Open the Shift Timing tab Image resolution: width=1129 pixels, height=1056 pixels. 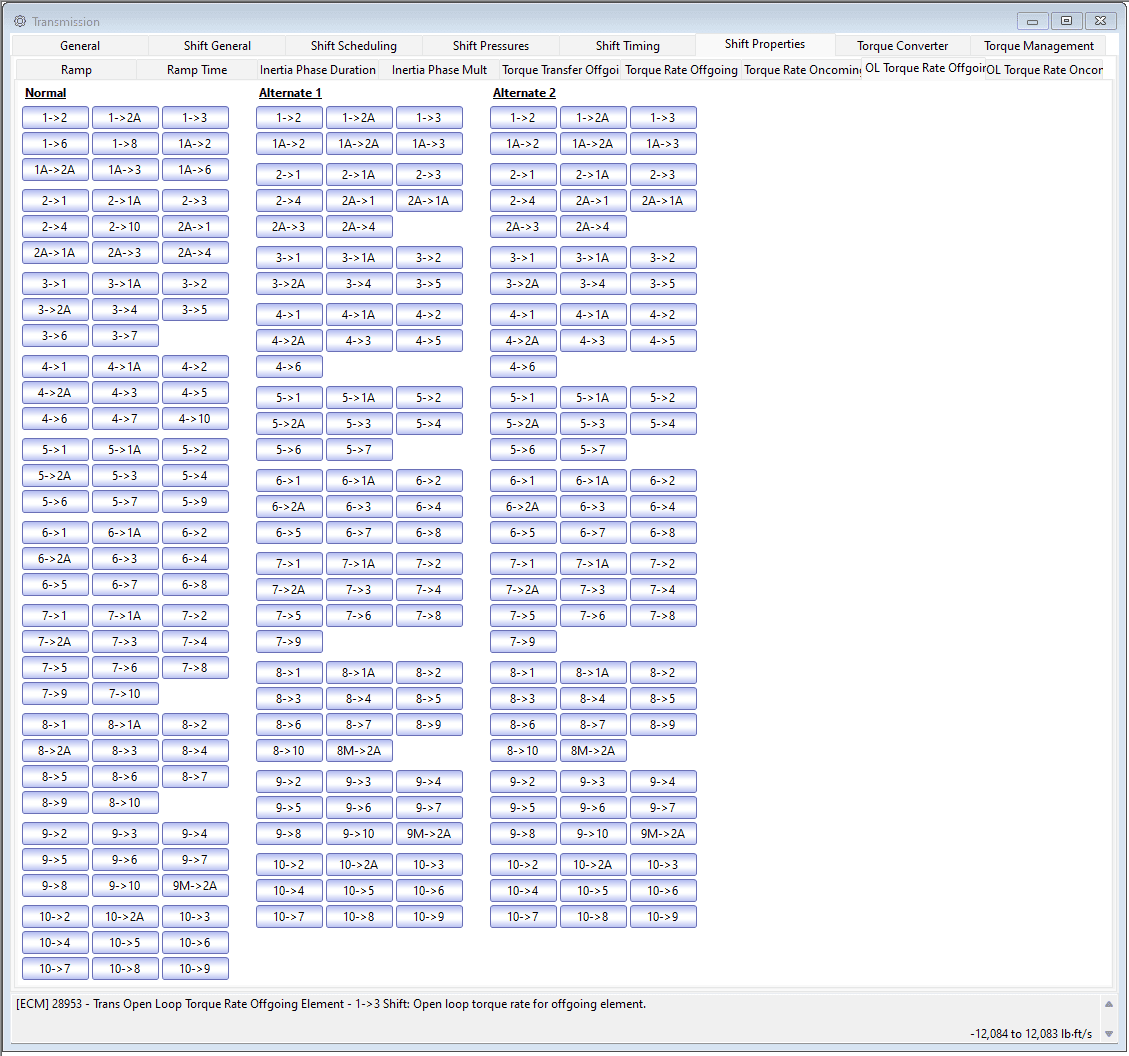coord(627,45)
